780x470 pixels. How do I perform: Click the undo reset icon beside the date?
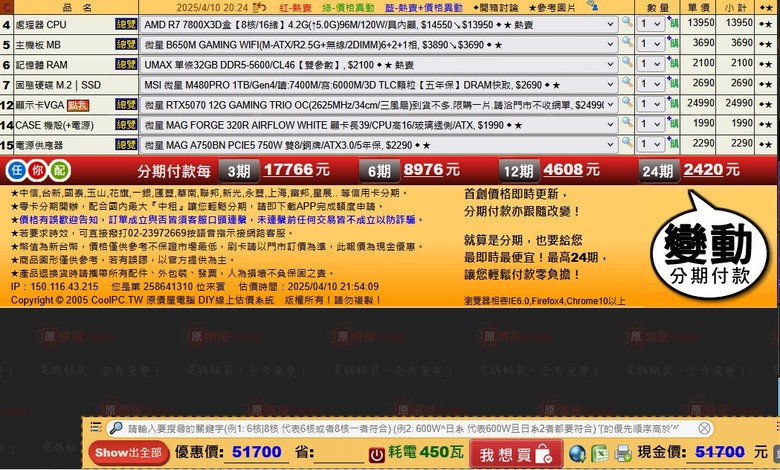259,7
